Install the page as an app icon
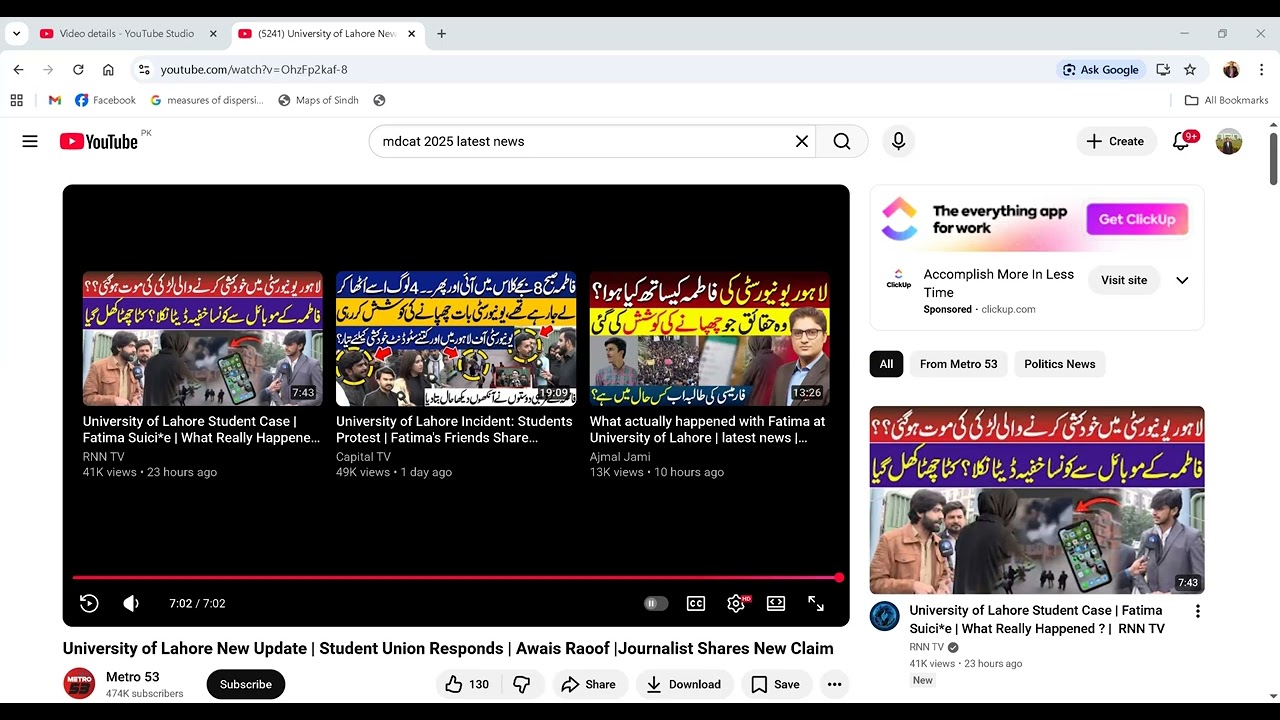Screen dimensions: 1280x720 1163,70
